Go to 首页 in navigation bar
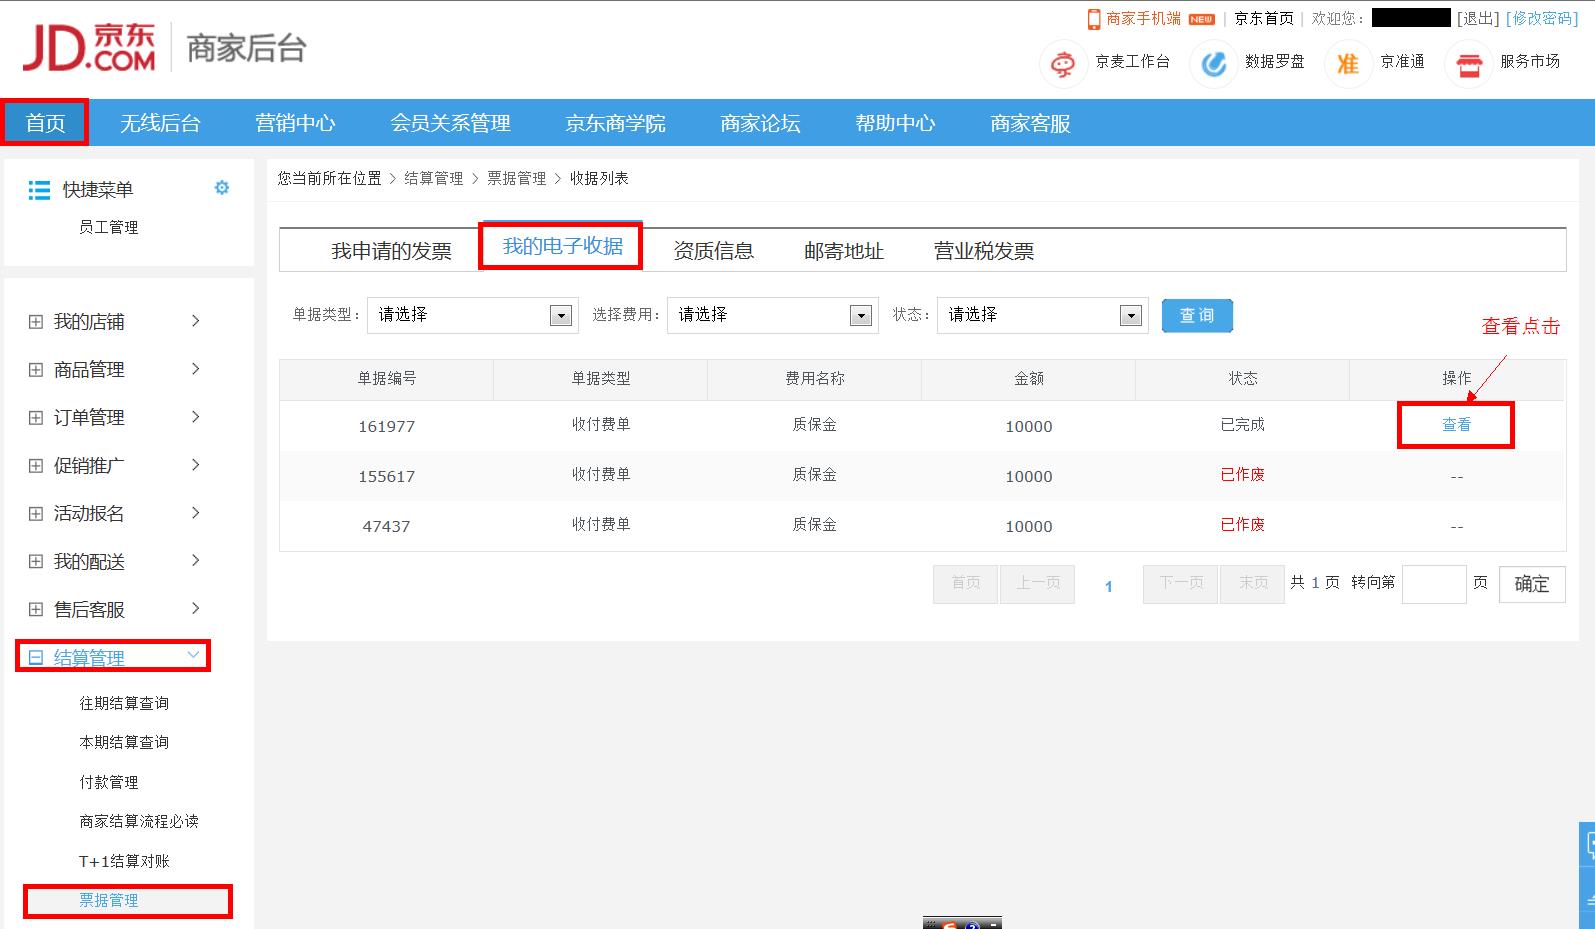Image resolution: width=1595 pixels, height=929 pixels. coord(46,123)
